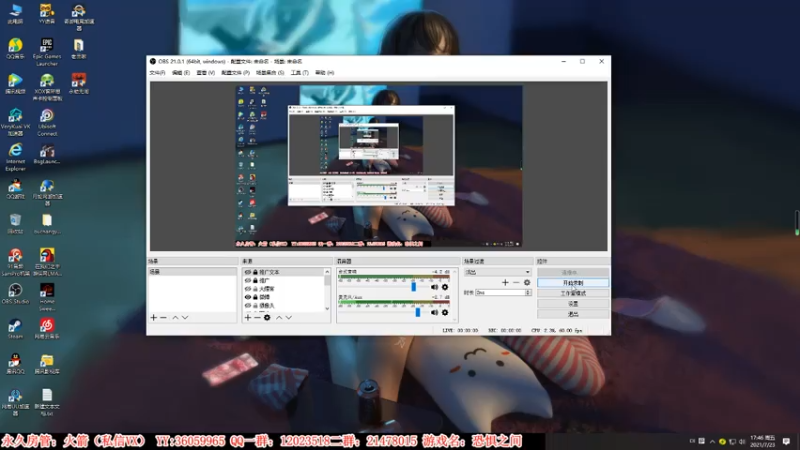Click the transition duration input field
The width and height of the screenshot is (800, 450).
point(500,293)
